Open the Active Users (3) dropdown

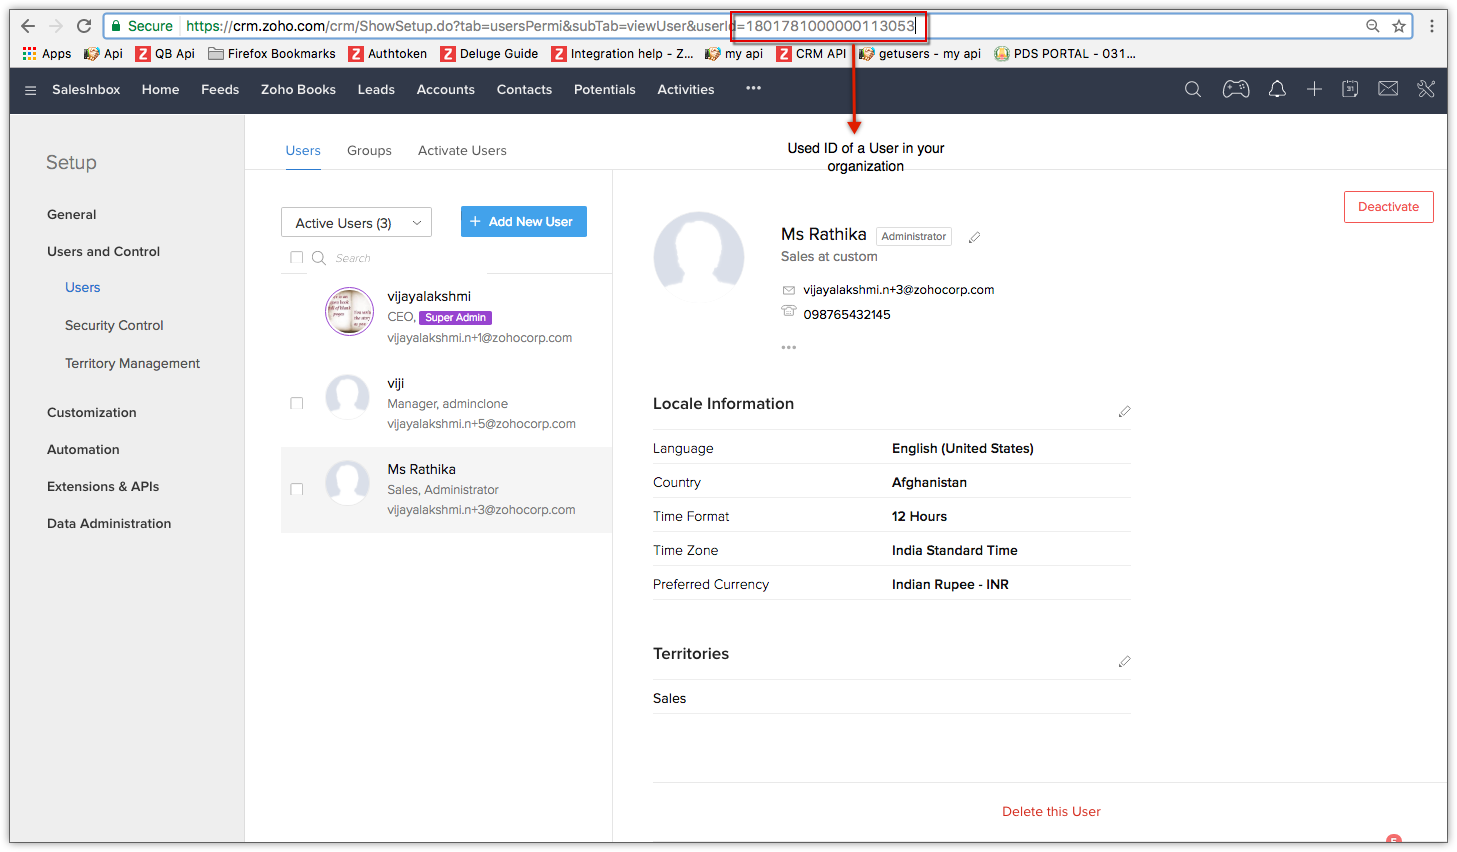click(356, 222)
